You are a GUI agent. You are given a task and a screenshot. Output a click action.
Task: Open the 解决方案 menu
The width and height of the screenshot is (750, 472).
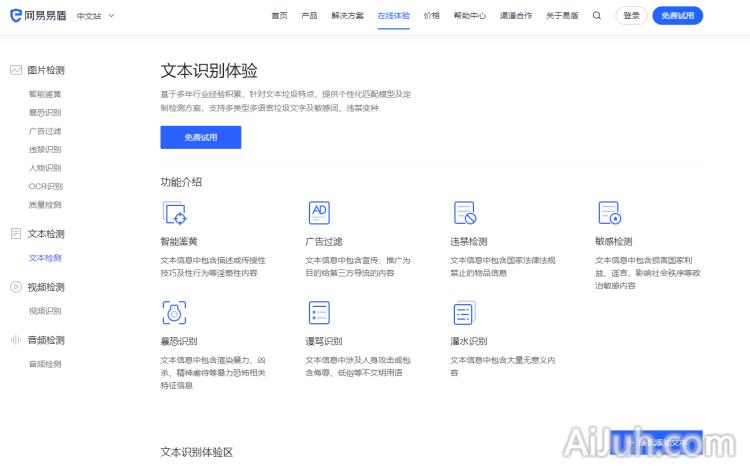pos(347,16)
